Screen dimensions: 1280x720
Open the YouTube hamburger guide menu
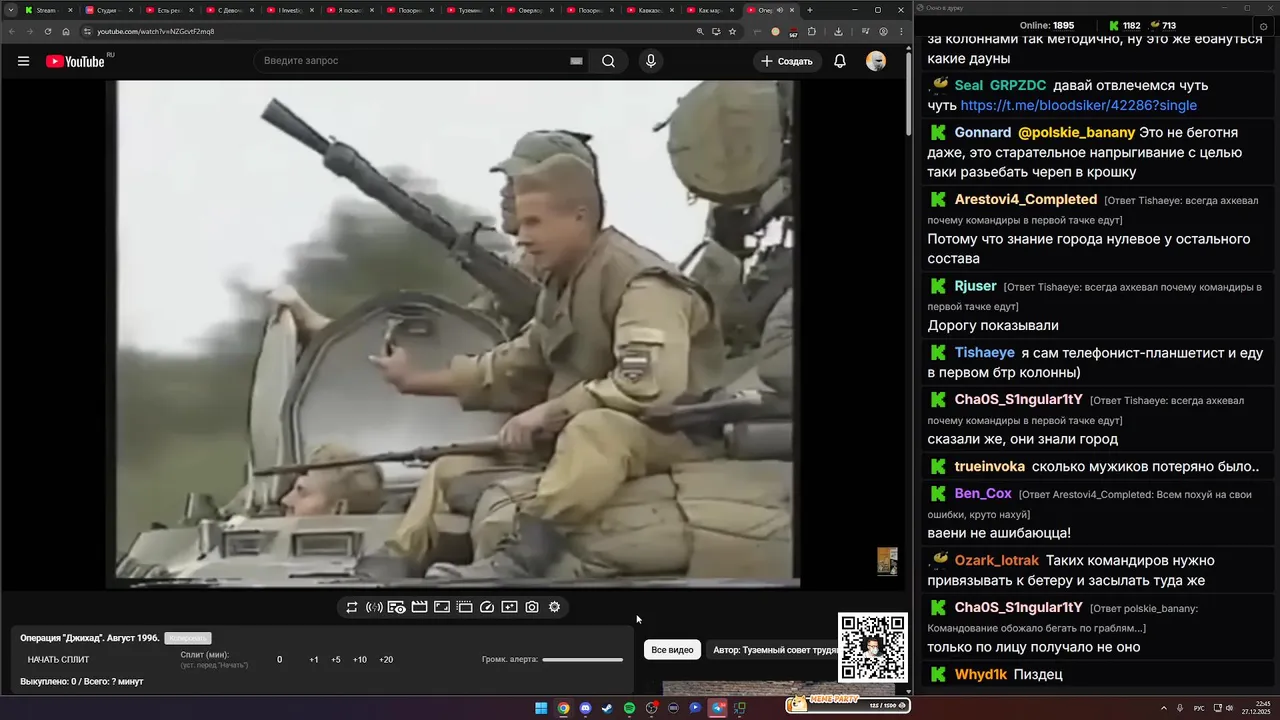[23, 61]
